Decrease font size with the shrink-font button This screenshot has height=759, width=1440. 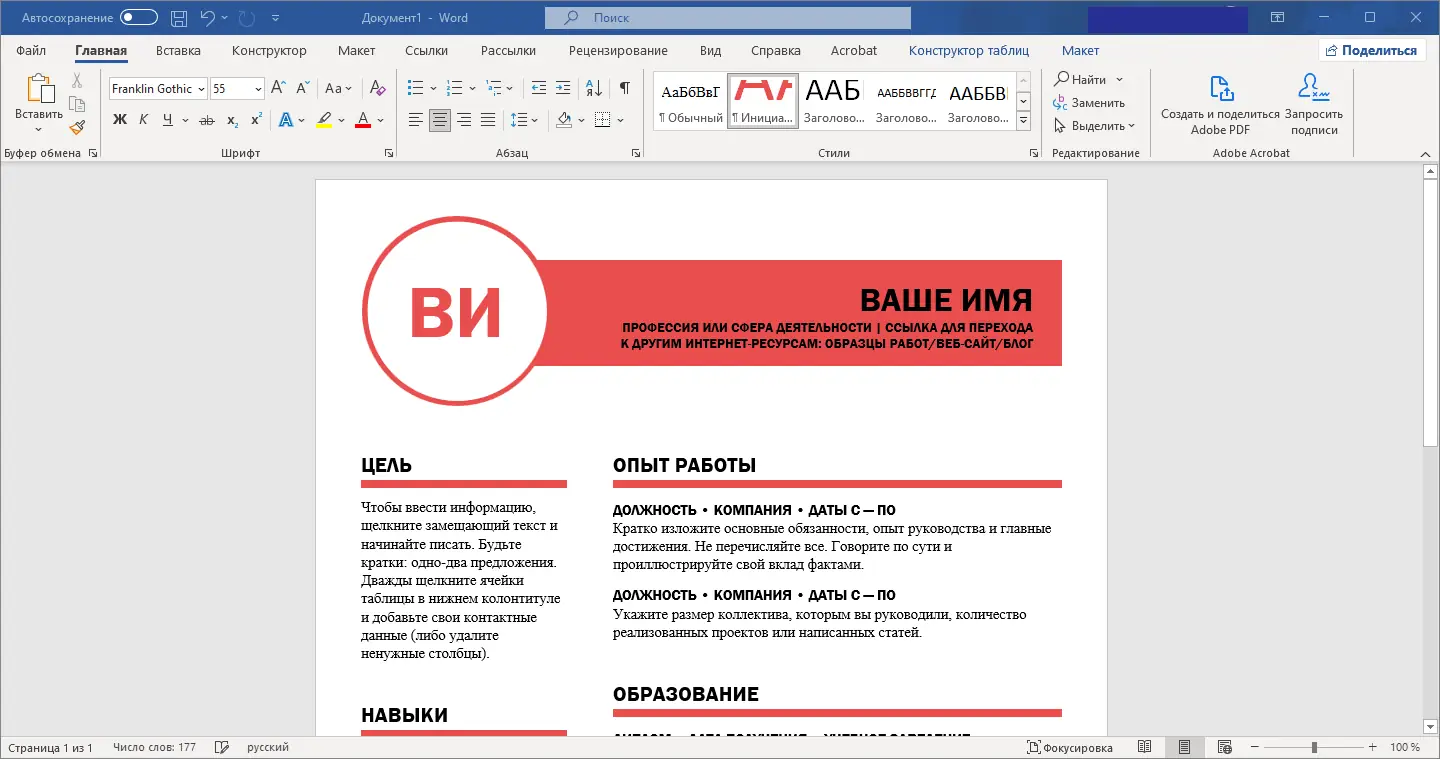point(302,88)
